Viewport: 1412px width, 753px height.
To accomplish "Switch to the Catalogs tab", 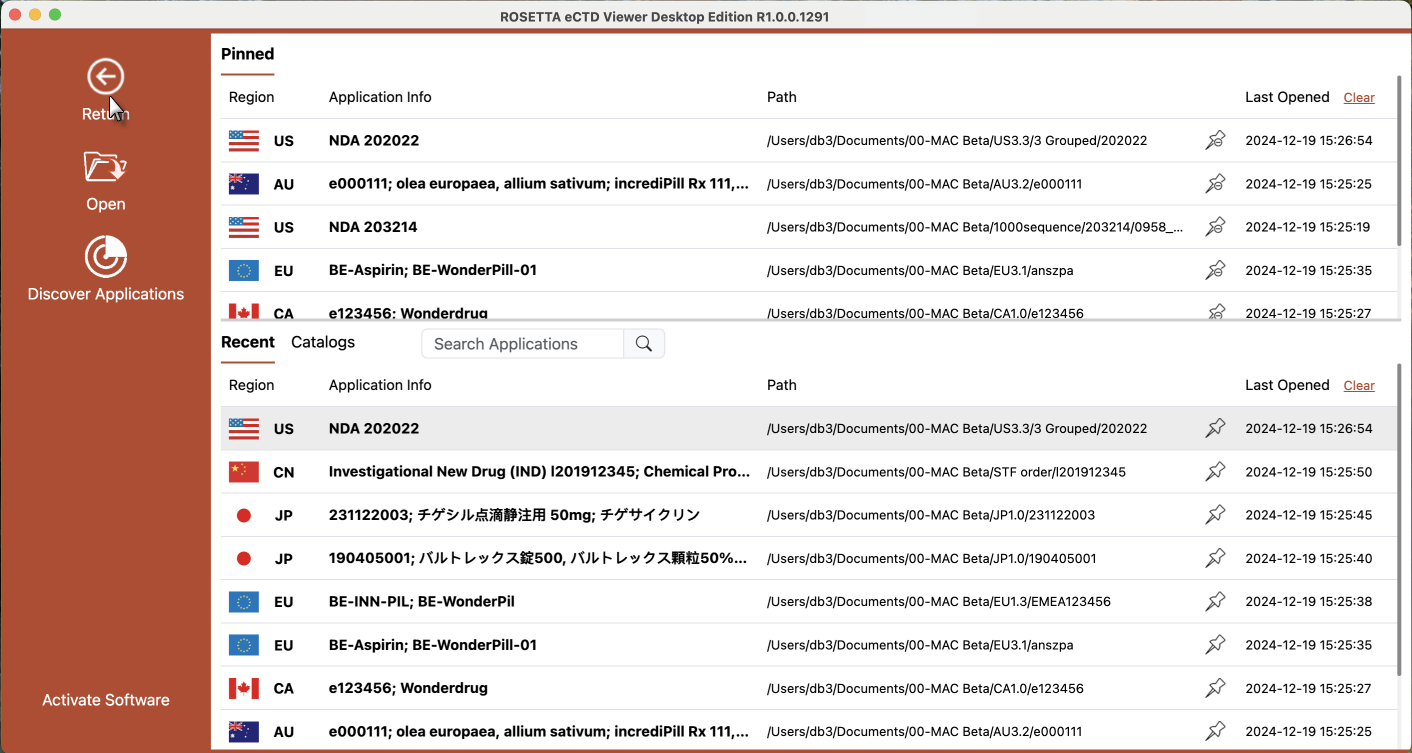I will [x=323, y=342].
